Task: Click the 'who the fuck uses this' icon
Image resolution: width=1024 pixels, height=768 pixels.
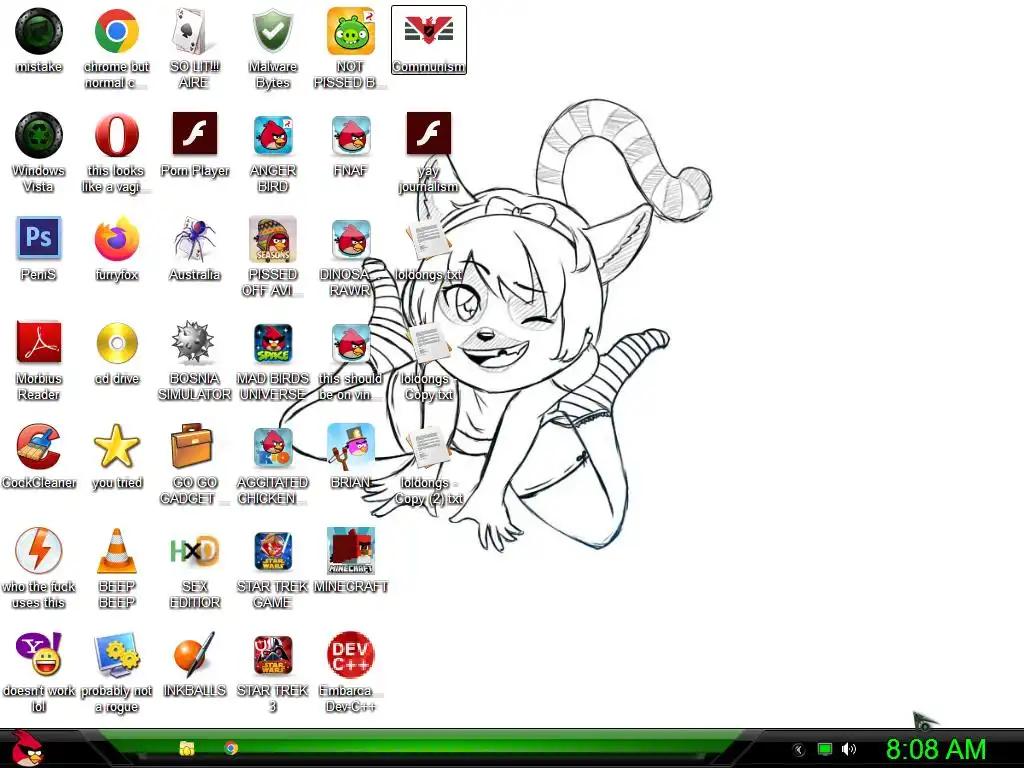Action: point(39,551)
